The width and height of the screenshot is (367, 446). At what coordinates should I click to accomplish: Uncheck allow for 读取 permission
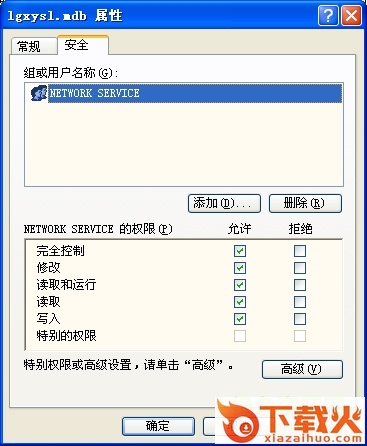pyautogui.click(x=240, y=302)
